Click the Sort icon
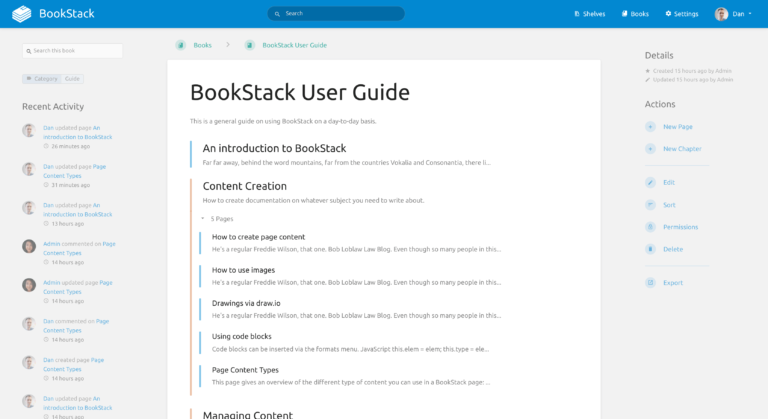768x419 pixels. pyautogui.click(x=650, y=205)
